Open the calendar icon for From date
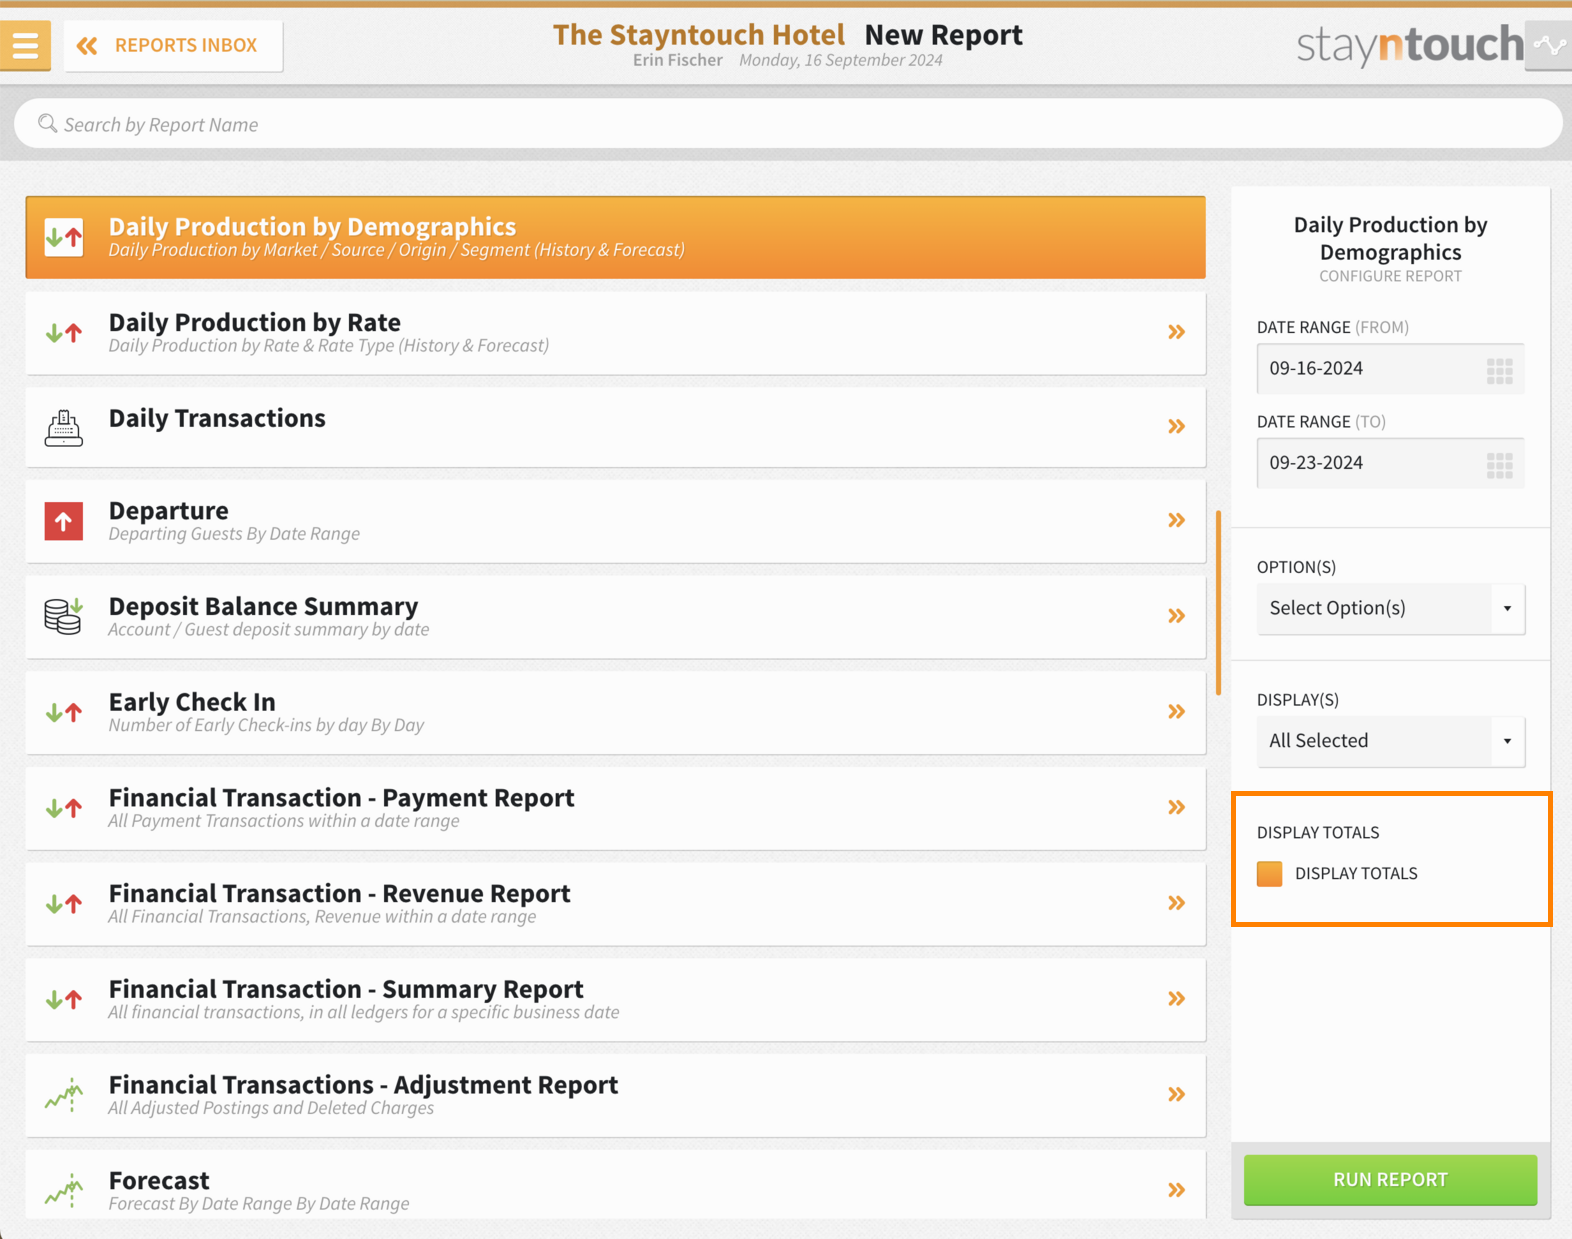This screenshot has width=1572, height=1239. [1499, 370]
